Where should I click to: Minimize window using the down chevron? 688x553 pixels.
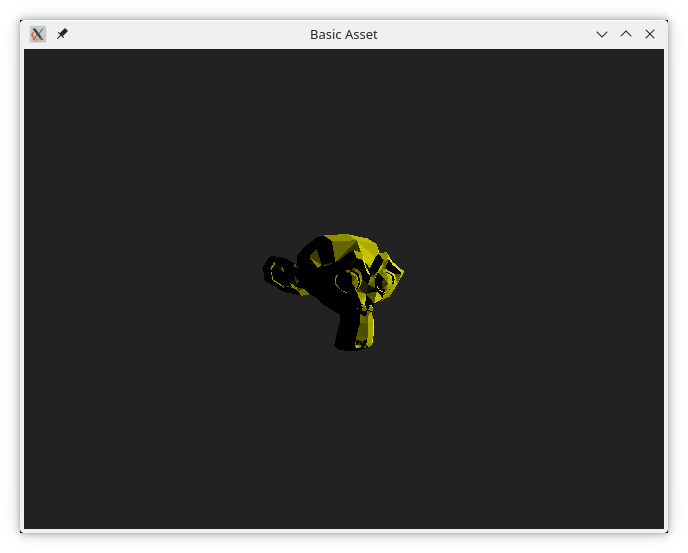tap(602, 34)
